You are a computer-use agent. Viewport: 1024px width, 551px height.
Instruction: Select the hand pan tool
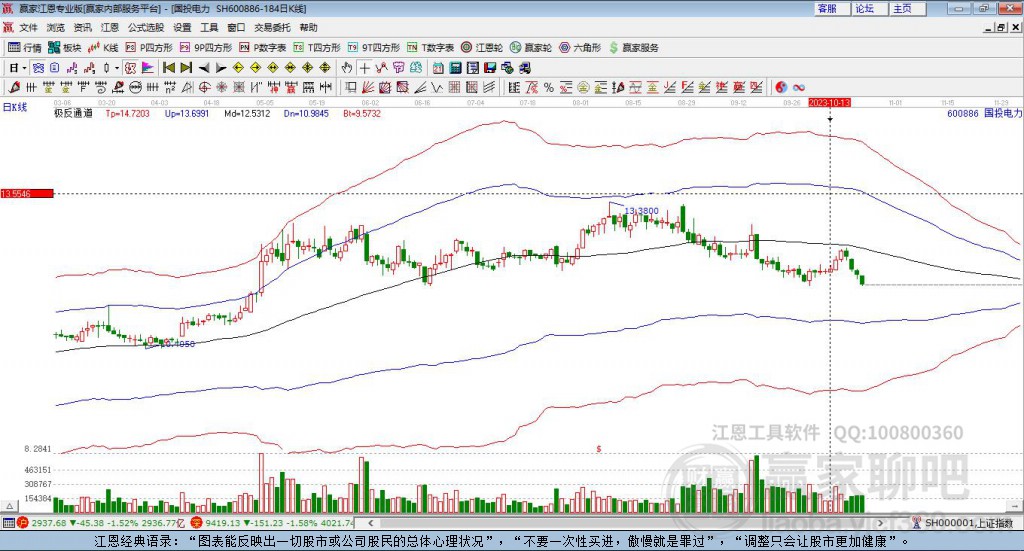[x=347, y=68]
